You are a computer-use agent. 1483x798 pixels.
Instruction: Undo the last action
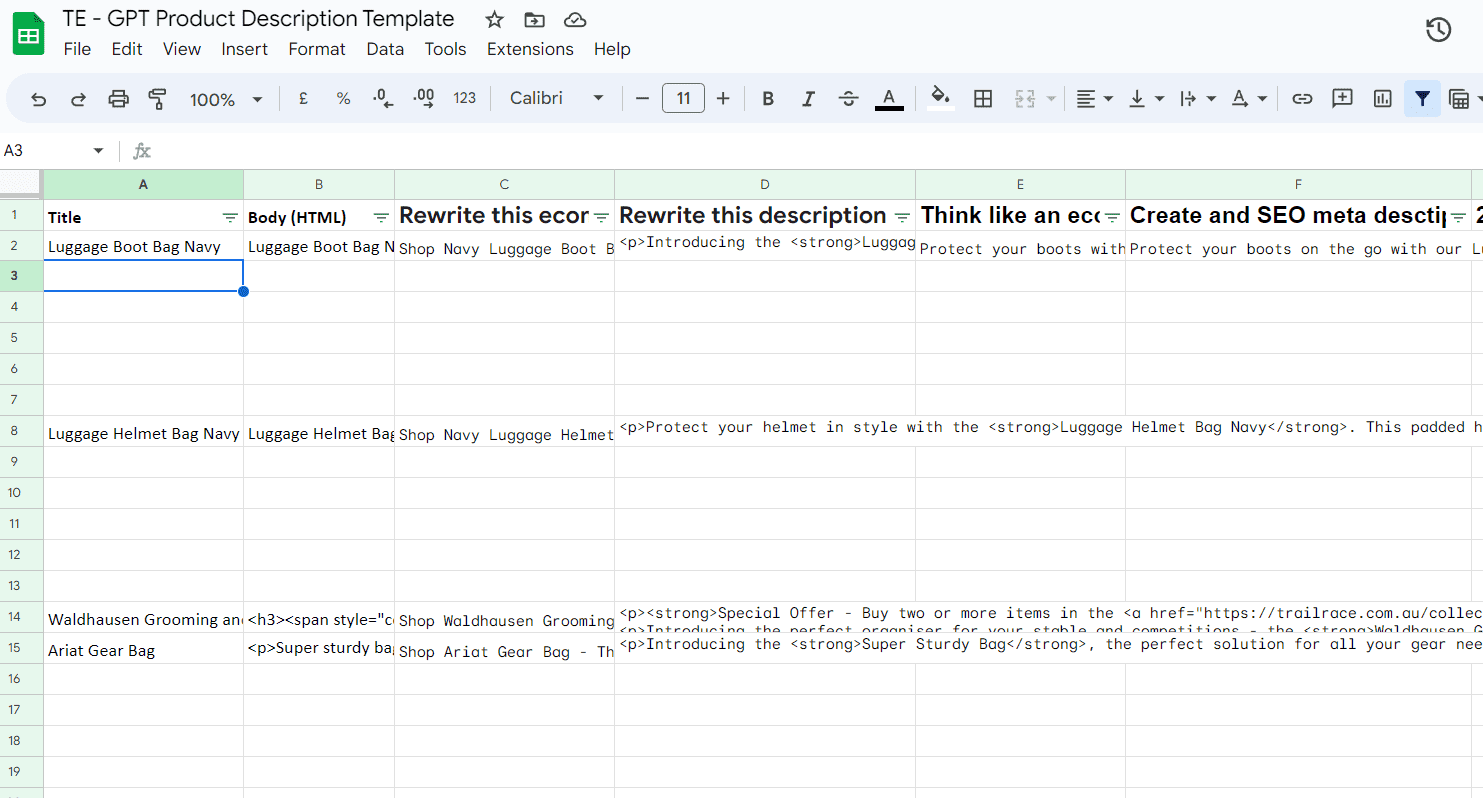click(39, 98)
